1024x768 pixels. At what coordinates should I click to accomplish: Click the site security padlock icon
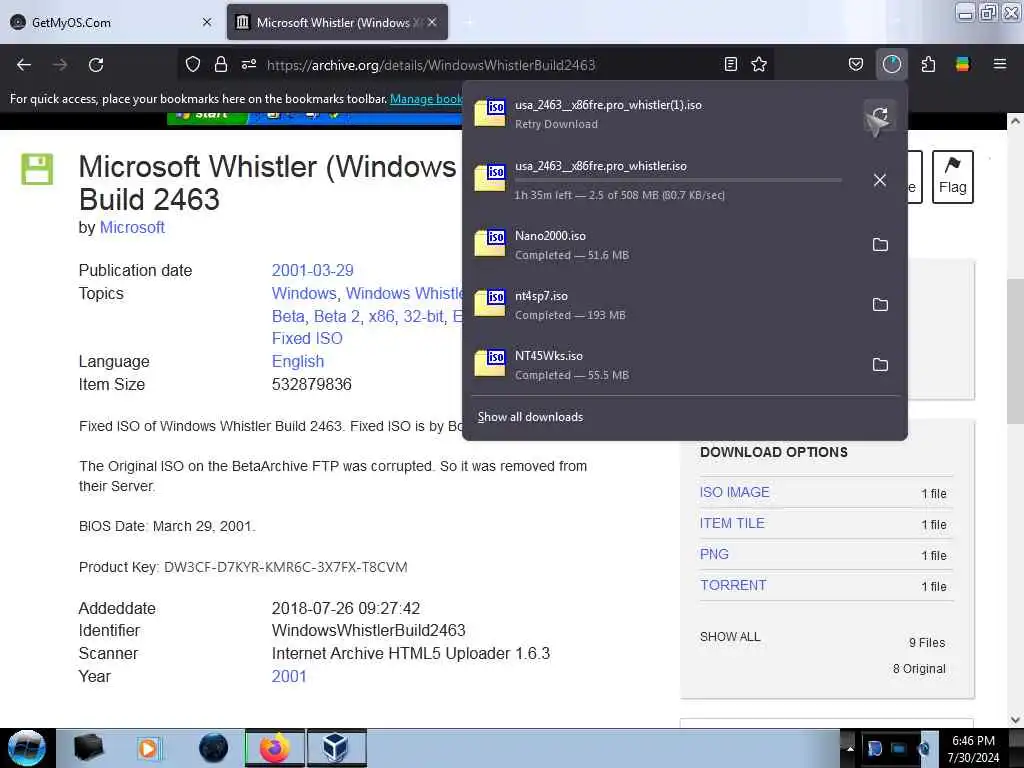tap(221, 65)
